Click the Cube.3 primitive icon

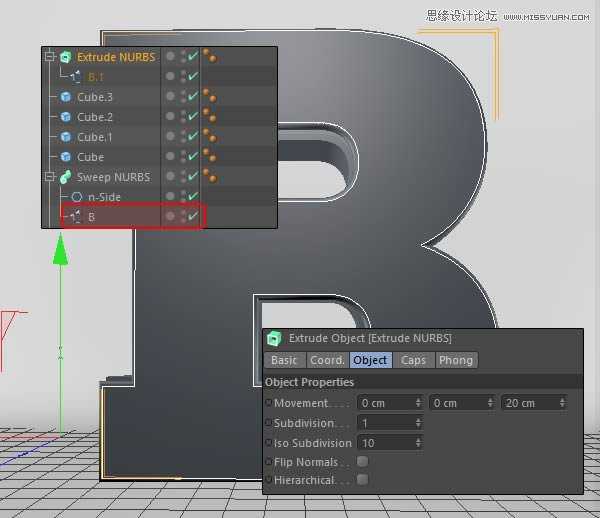[x=66, y=97]
